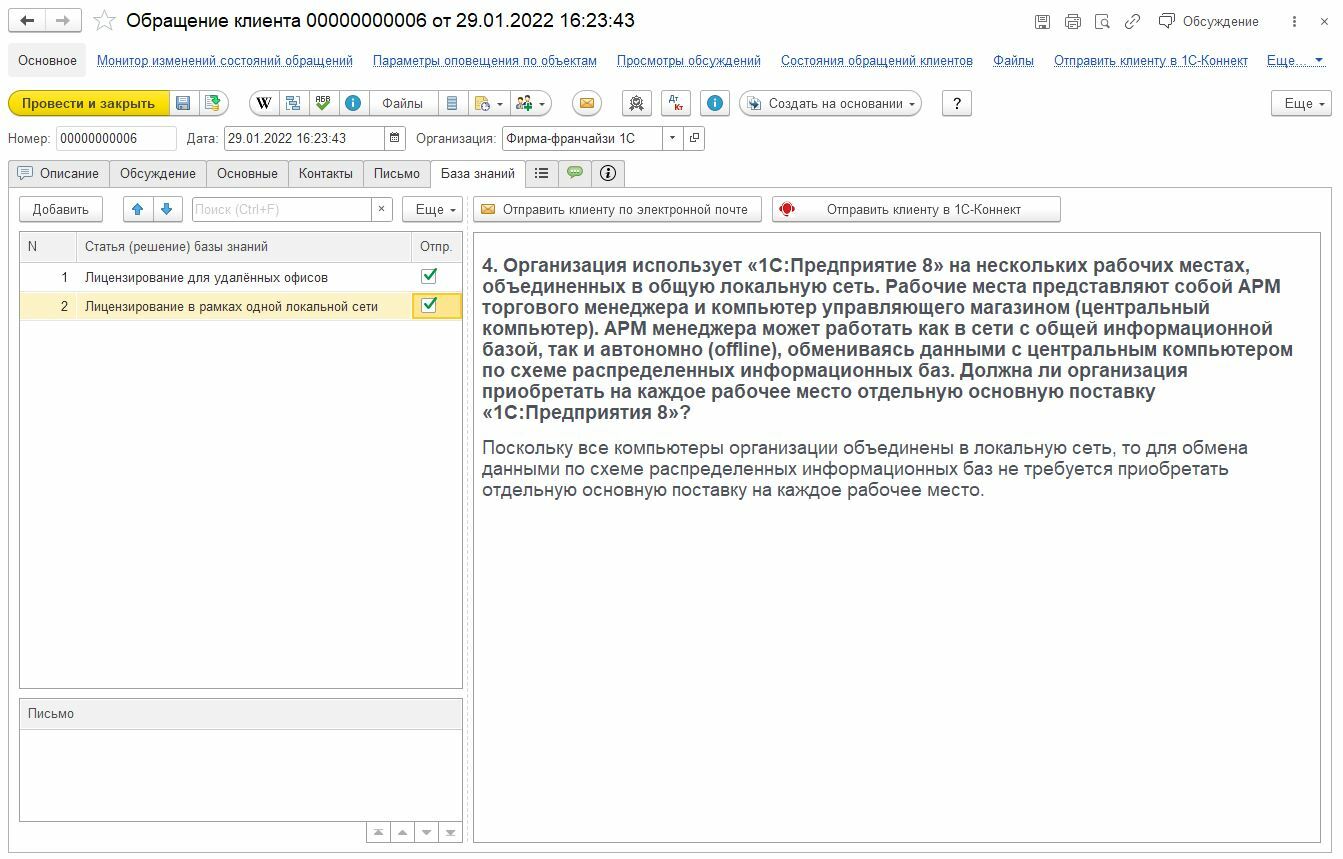Open the date calendar picker icon
Screen dimensions: 1343x859
tap(395, 138)
